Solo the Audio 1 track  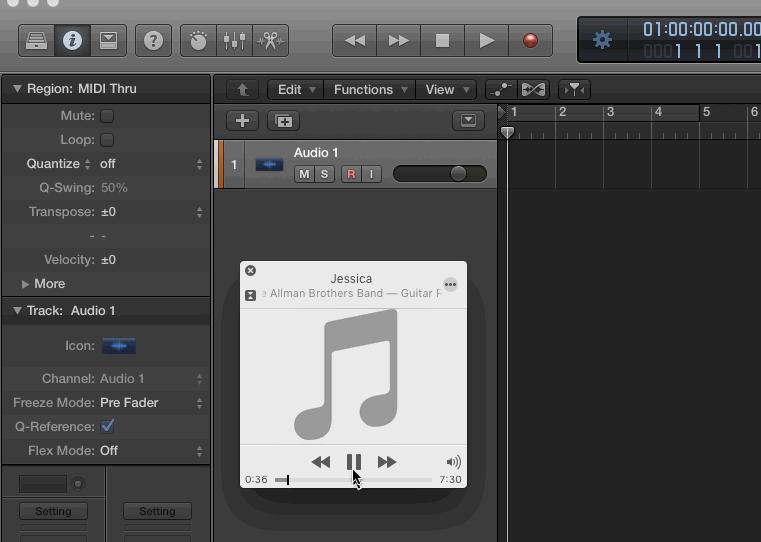pos(324,174)
